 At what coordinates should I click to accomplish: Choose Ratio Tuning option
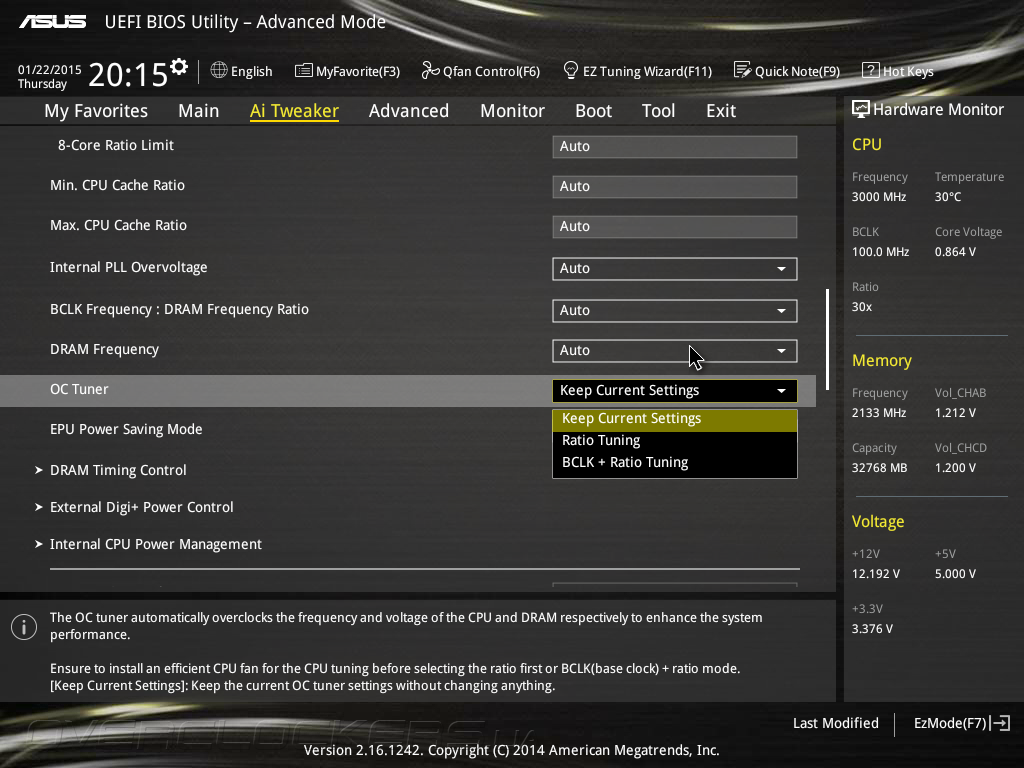(x=675, y=441)
